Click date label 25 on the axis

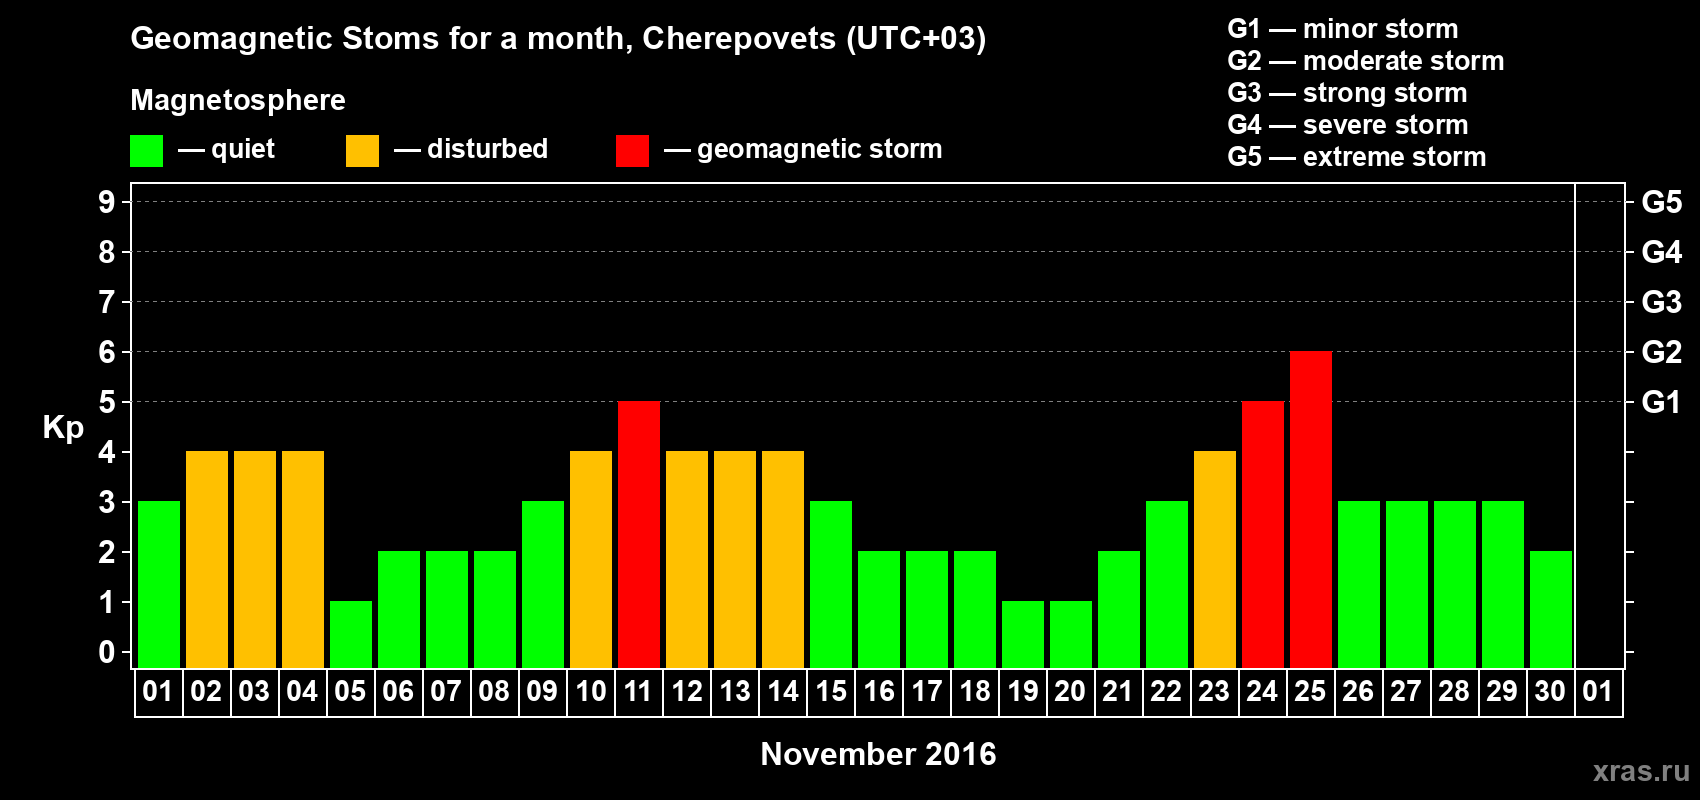click(1310, 692)
